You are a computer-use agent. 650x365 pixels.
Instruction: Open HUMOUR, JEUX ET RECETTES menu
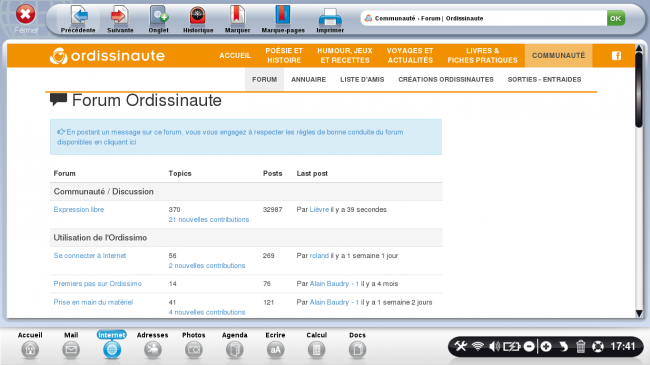point(345,56)
